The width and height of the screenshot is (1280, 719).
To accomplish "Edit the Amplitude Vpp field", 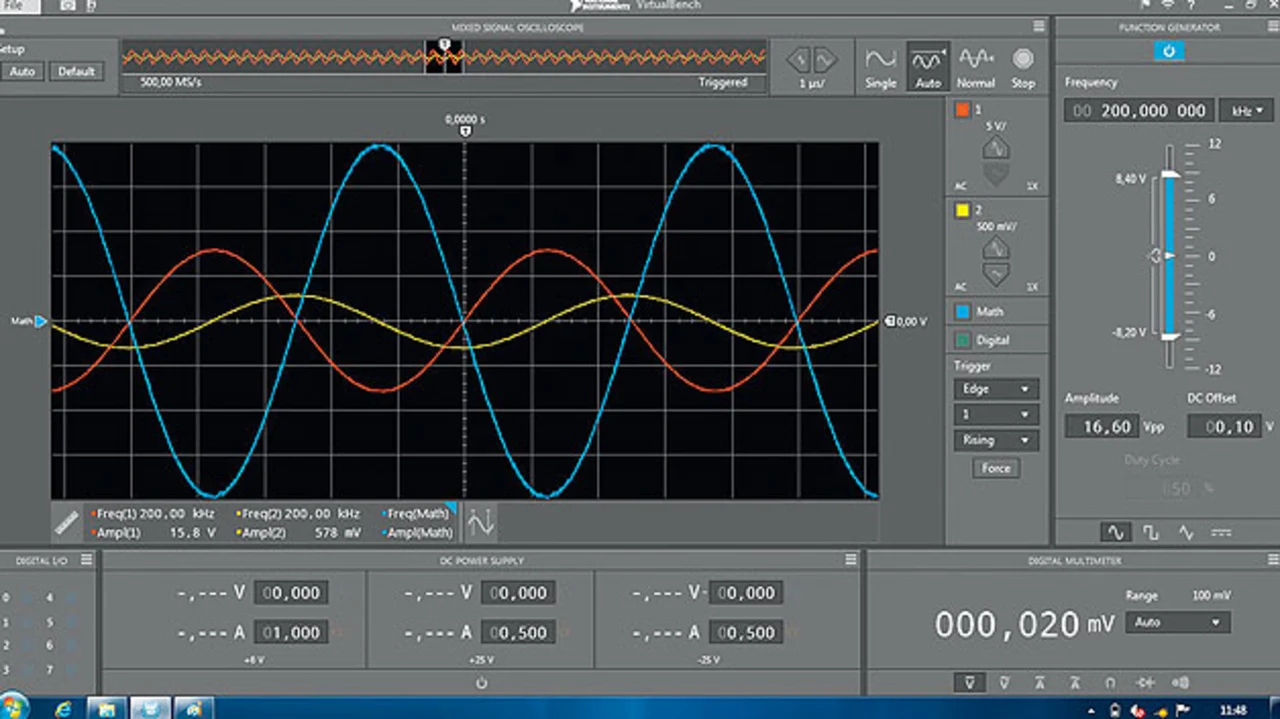I will coord(1101,427).
